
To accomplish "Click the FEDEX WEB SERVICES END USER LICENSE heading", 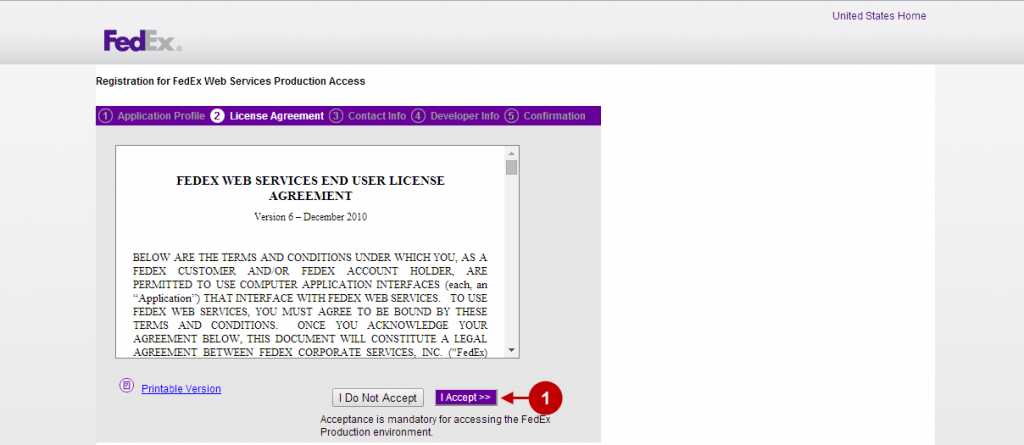I will pos(310,188).
